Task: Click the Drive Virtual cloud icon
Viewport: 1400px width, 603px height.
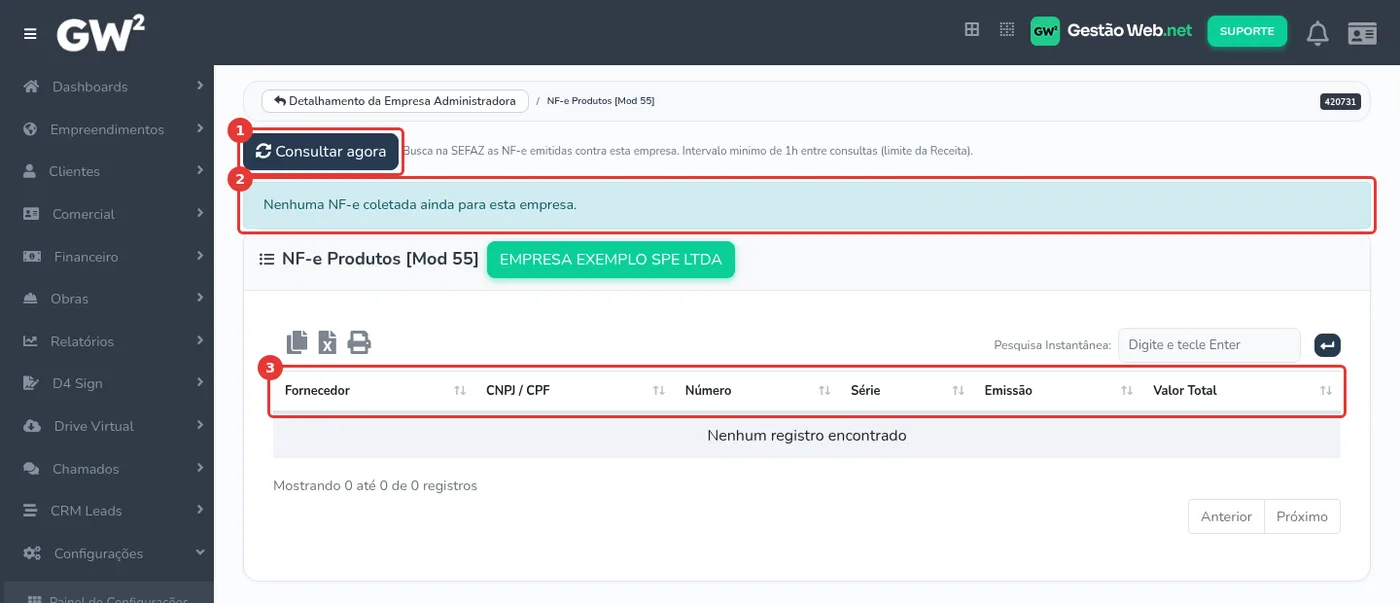Action: [33, 426]
